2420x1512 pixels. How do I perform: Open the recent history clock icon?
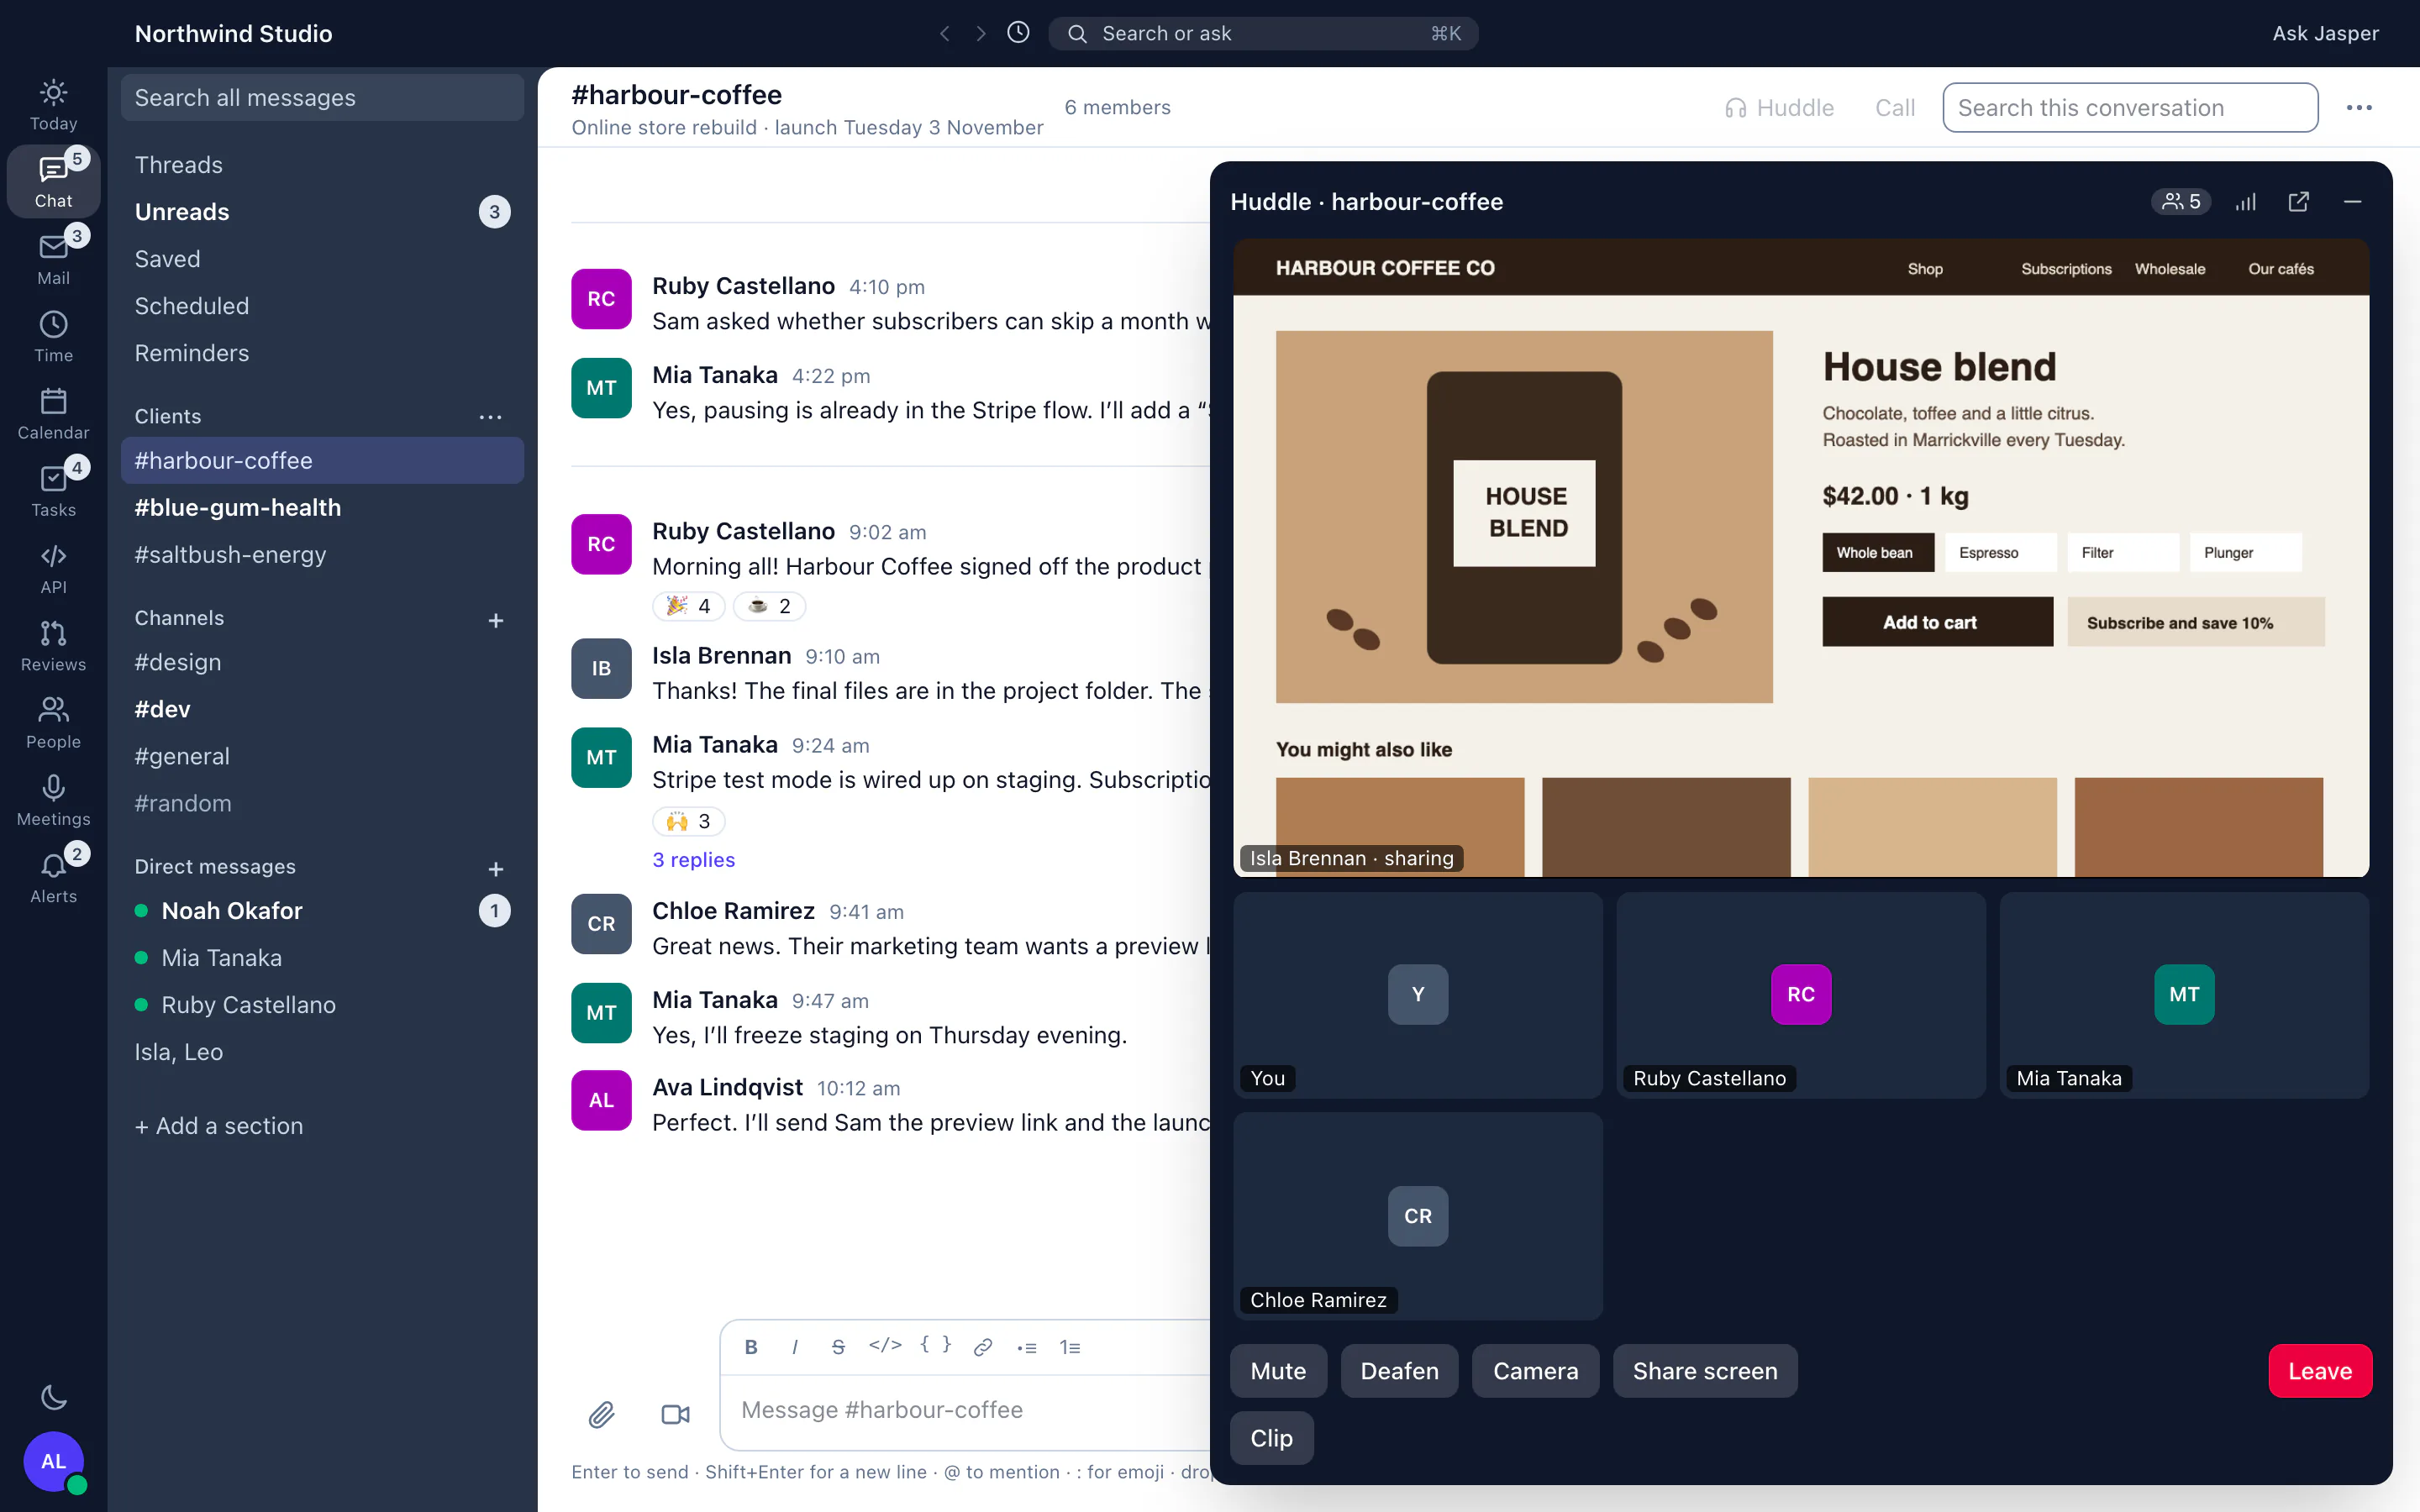tap(1018, 33)
